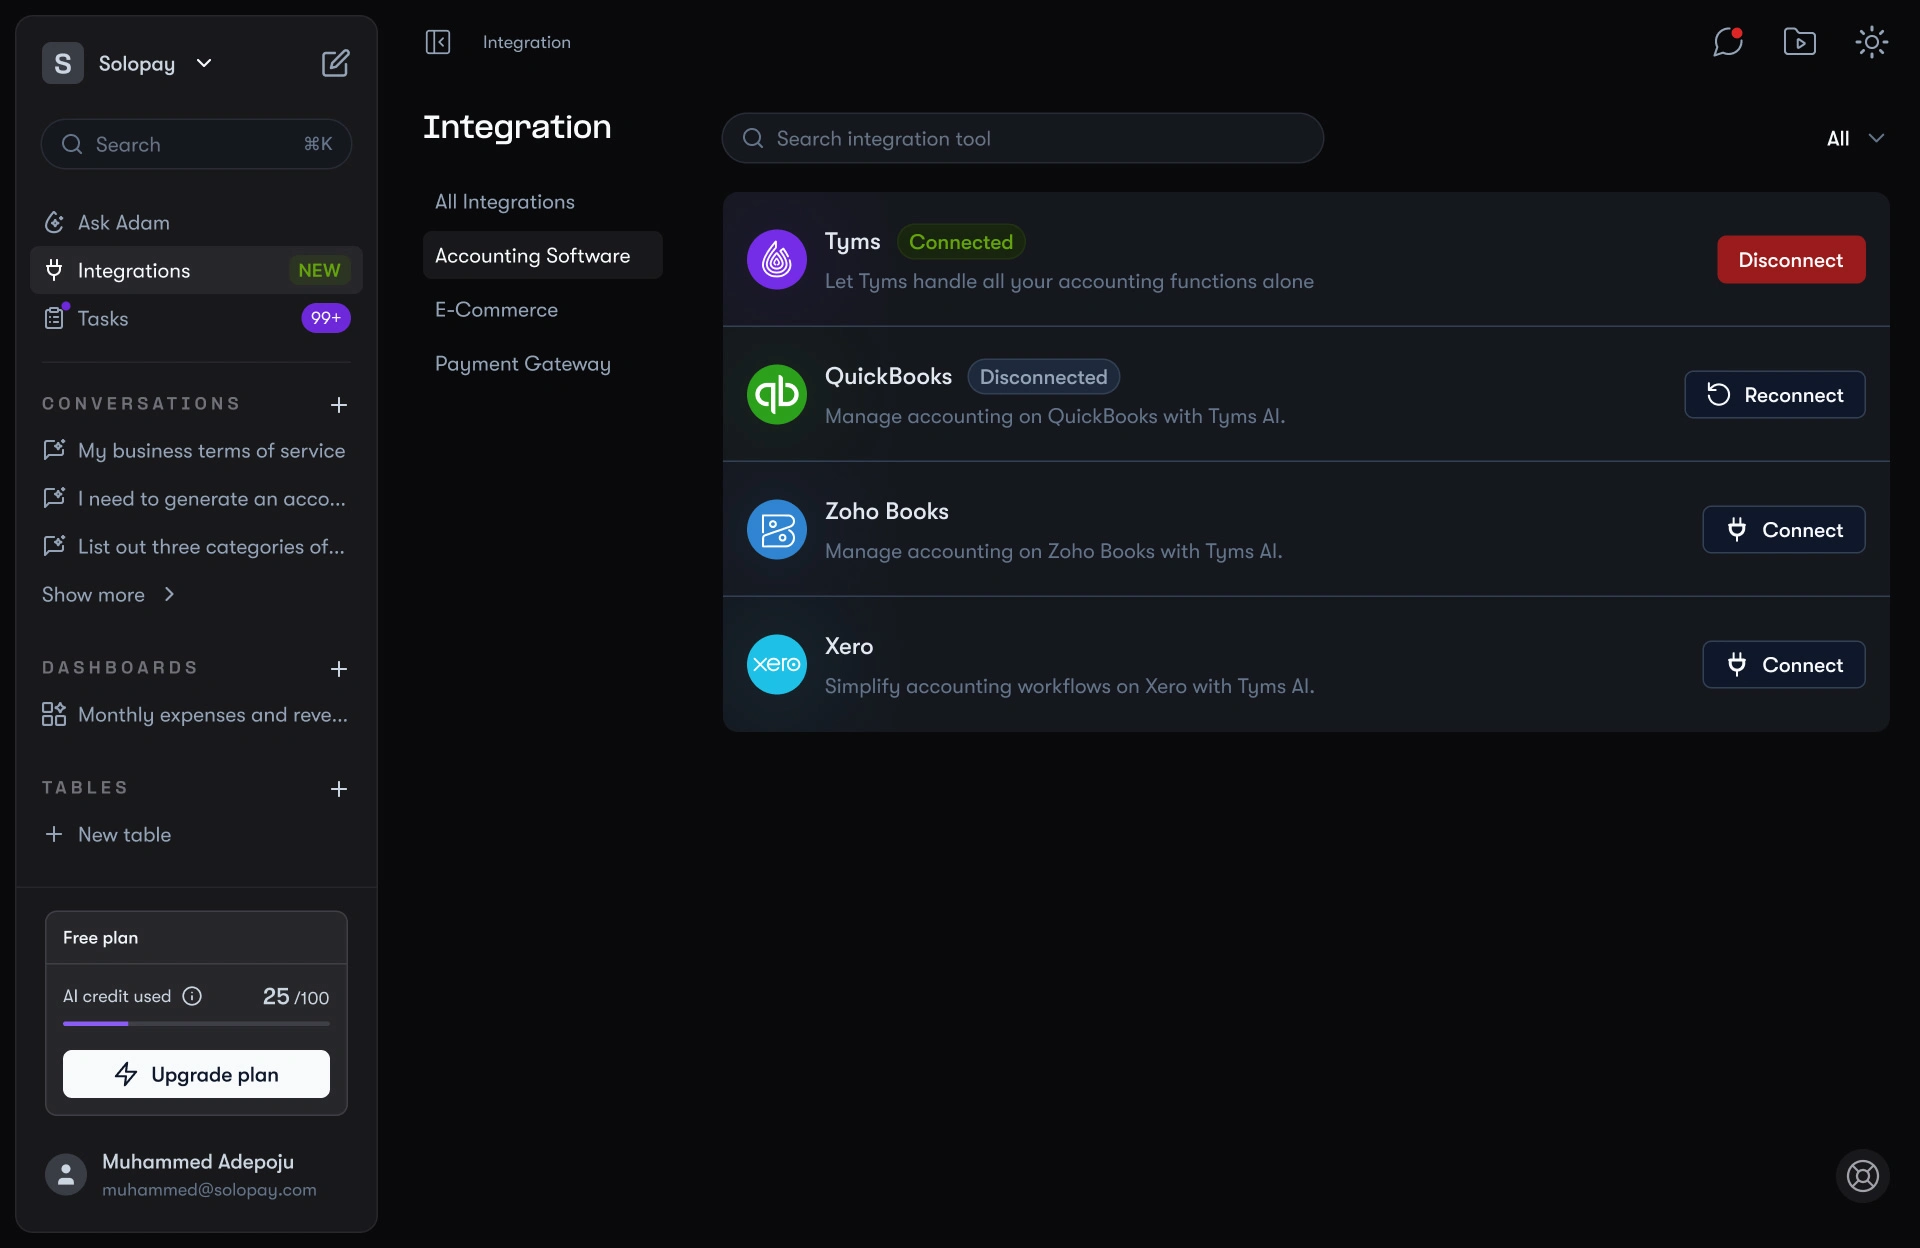Click the new chat compose icon
Viewport: 1920px width, 1248px height.
[335, 63]
